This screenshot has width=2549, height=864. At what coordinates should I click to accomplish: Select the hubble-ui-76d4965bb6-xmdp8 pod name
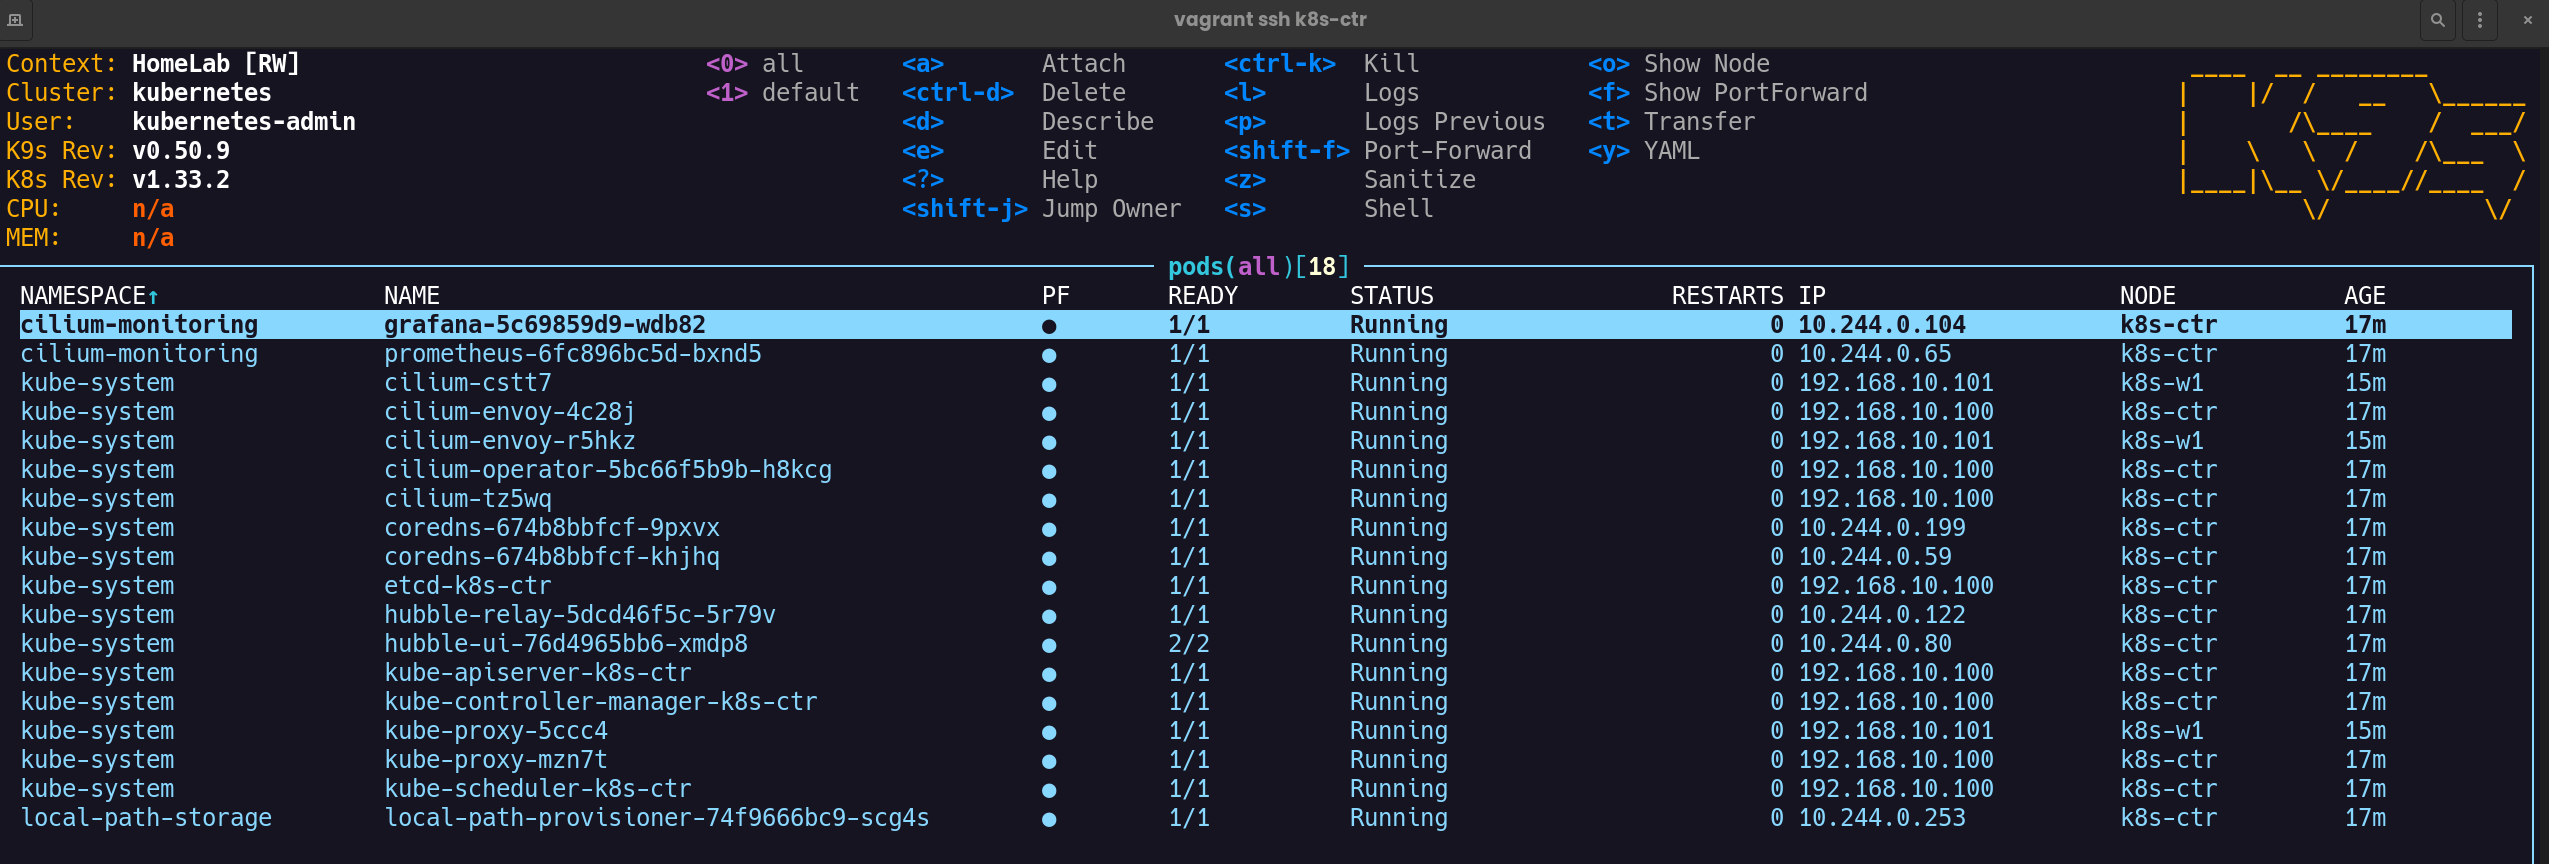pos(566,644)
